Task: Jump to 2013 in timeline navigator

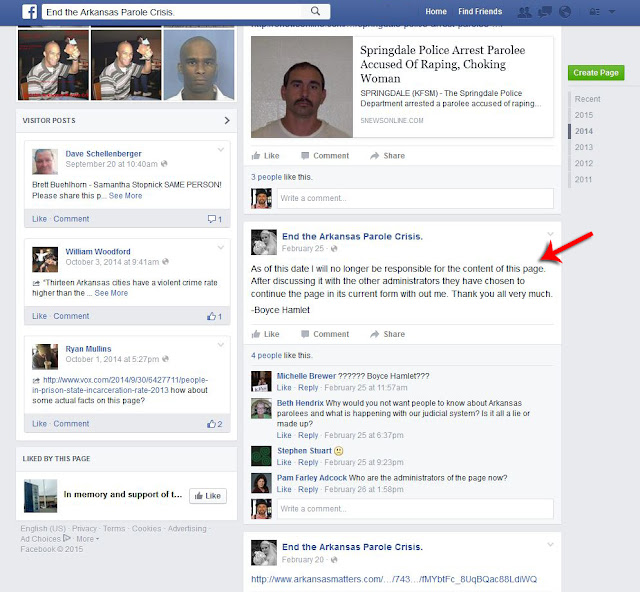Action: (584, 147)
